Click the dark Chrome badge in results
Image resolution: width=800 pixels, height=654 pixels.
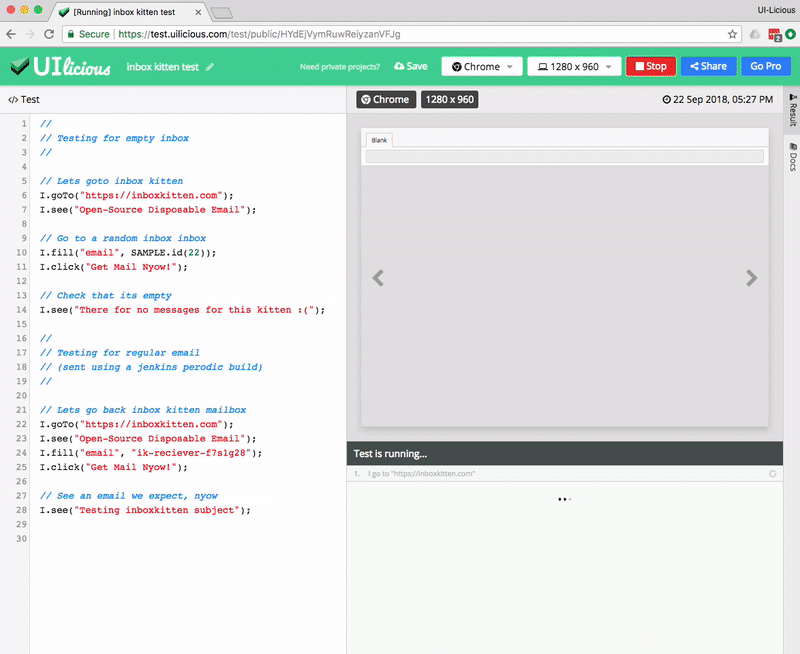click(386, 99)
